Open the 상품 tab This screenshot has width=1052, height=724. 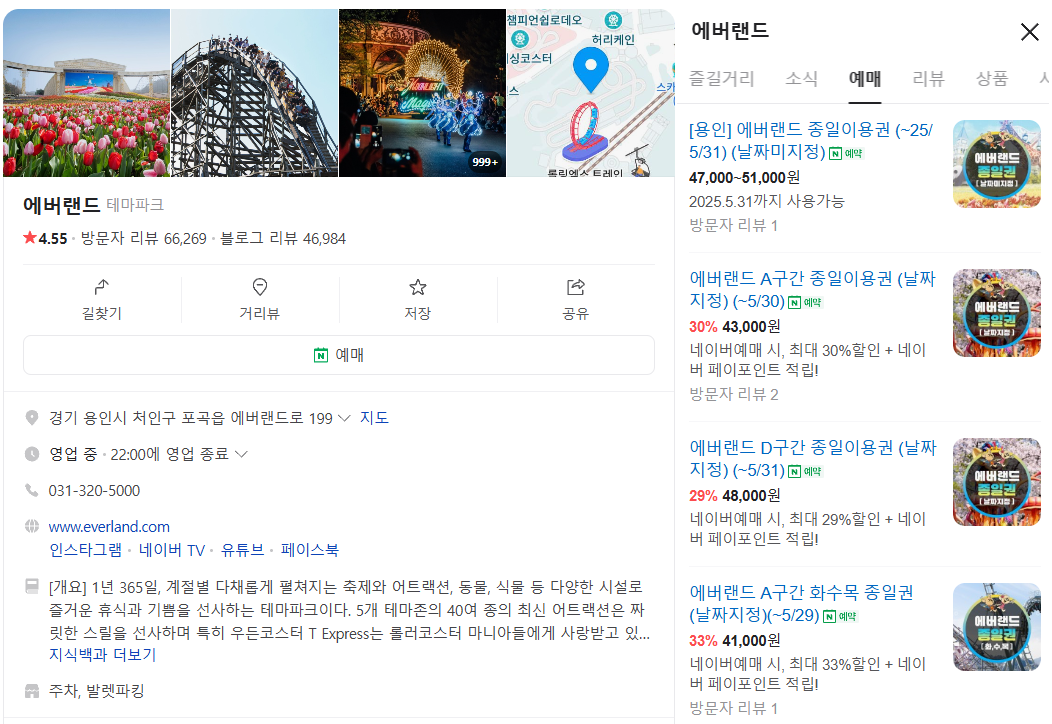click(x=992, y=79)
